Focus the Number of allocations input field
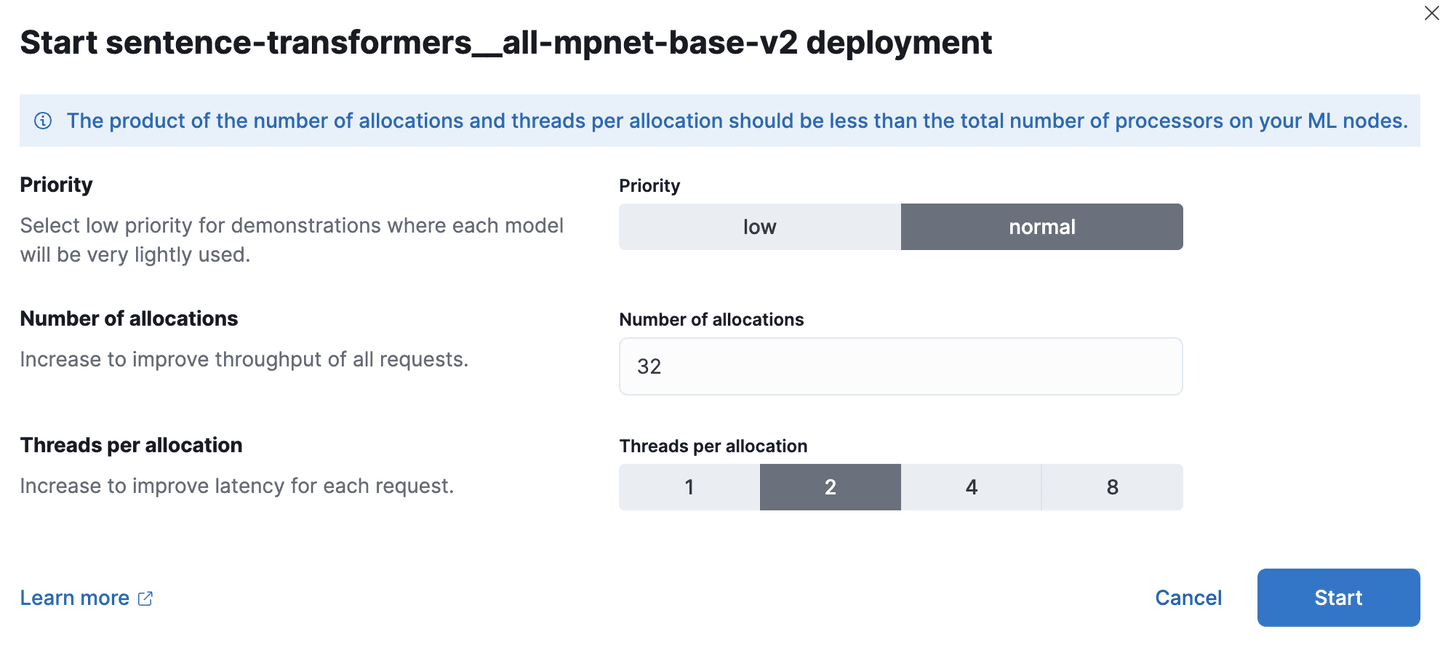Viewport: 1440px width, 647px height. [900, 366]
